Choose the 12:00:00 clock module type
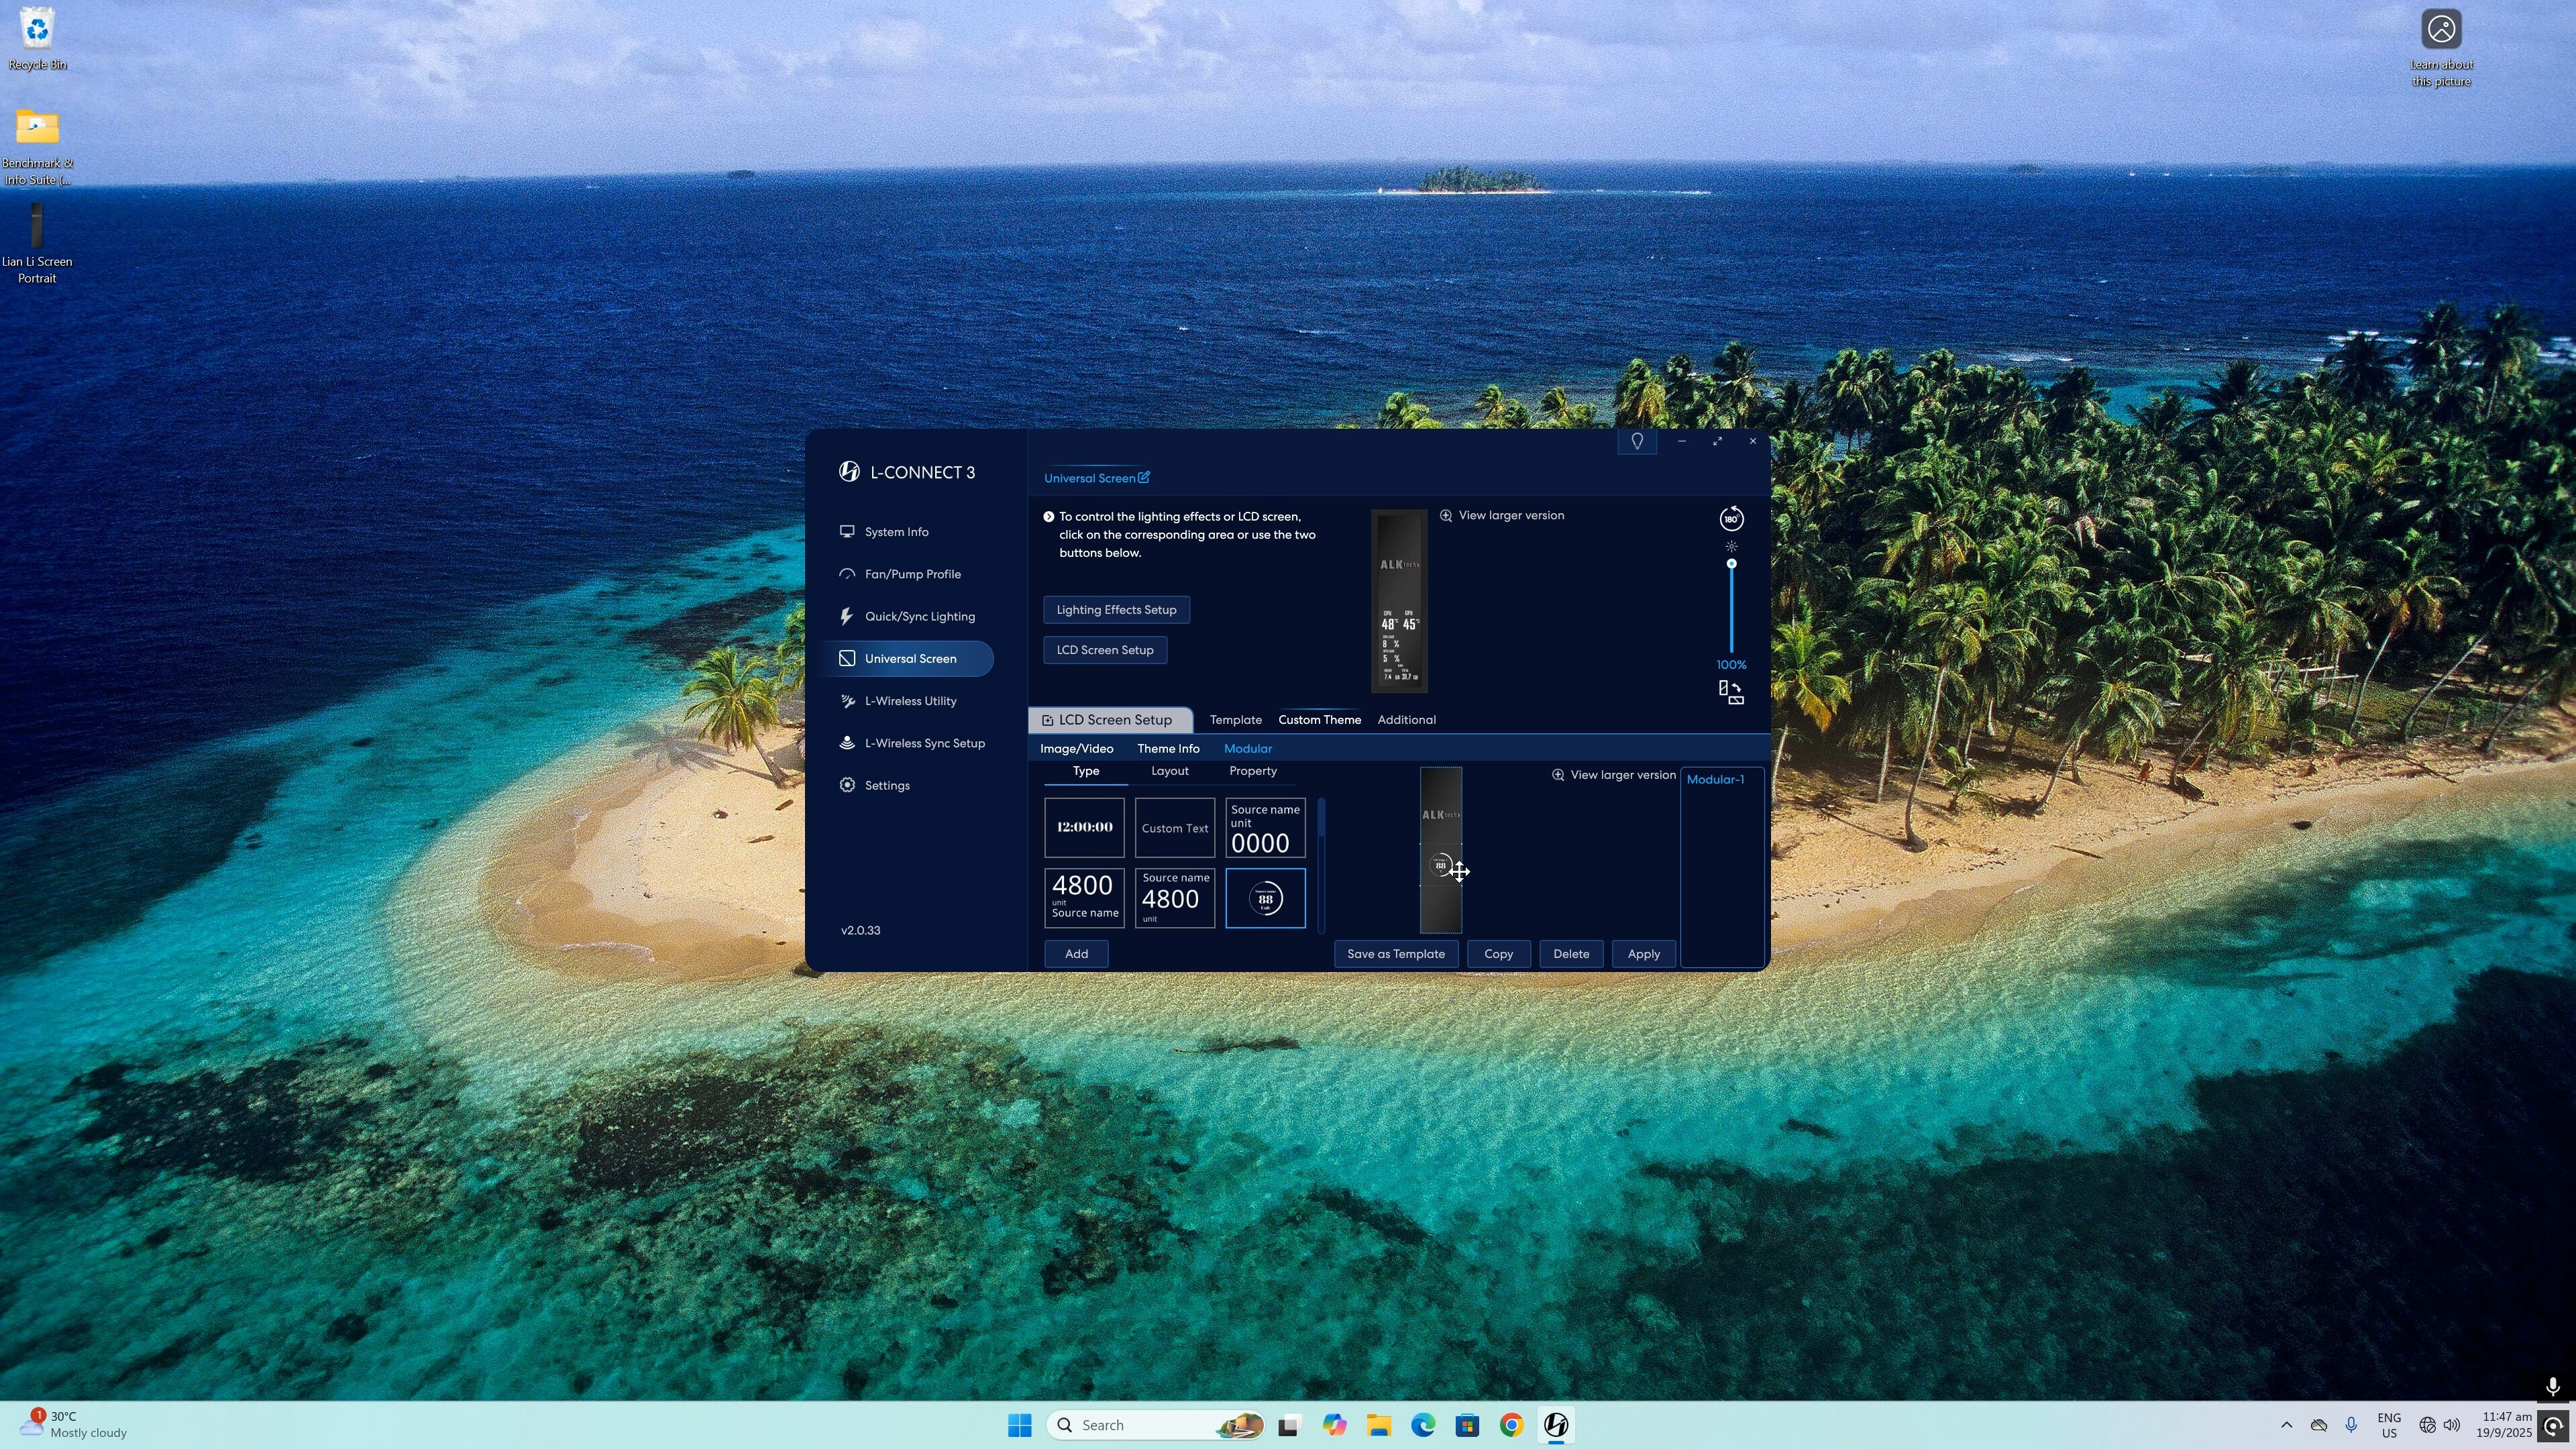Image resolution: width=2576 pixels, height=1449 pixels. point(1084,828)
